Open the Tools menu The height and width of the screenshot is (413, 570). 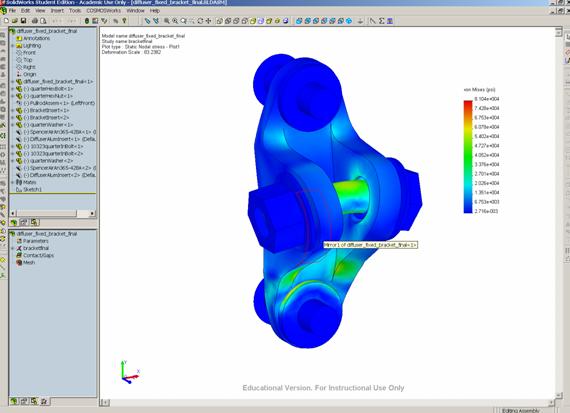[x=75, y=11]
